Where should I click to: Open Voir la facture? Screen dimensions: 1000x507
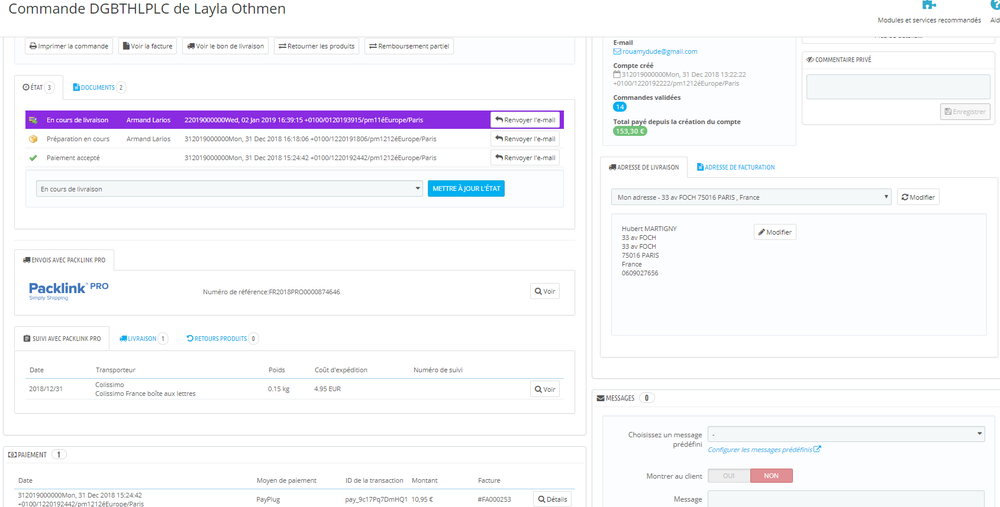(147, 46)
